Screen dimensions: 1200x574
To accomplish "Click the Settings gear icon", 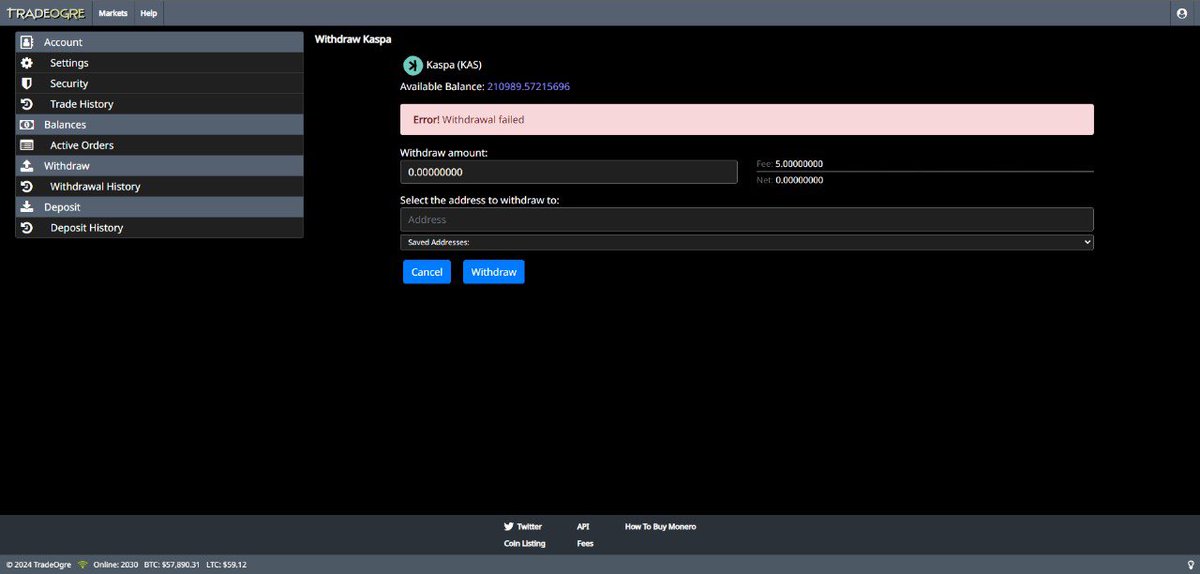I will (27, 63).
